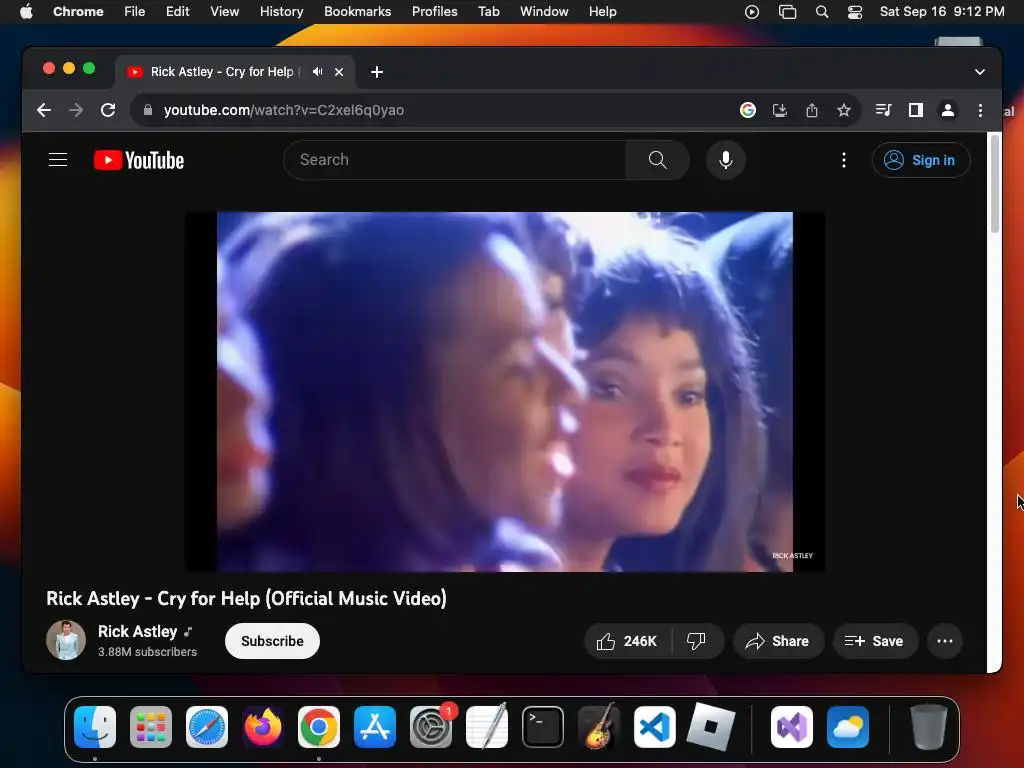Open the Profiles menu

[434, 12]
